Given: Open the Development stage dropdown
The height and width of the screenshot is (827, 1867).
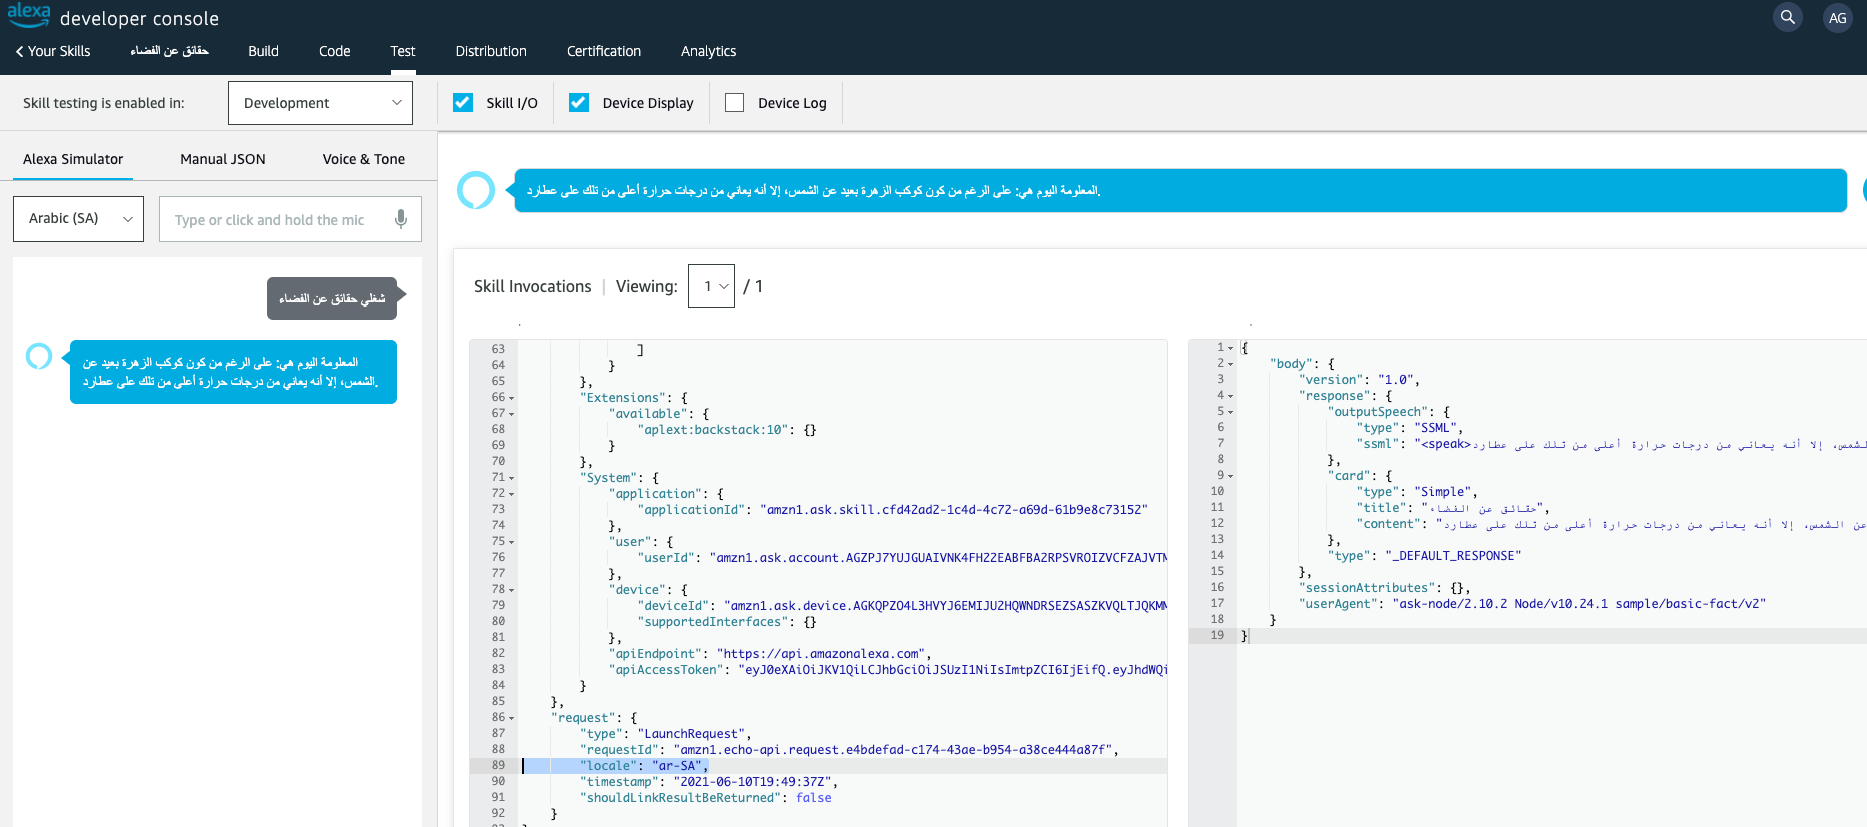Looking at the screenshot, I should point(320,103).
